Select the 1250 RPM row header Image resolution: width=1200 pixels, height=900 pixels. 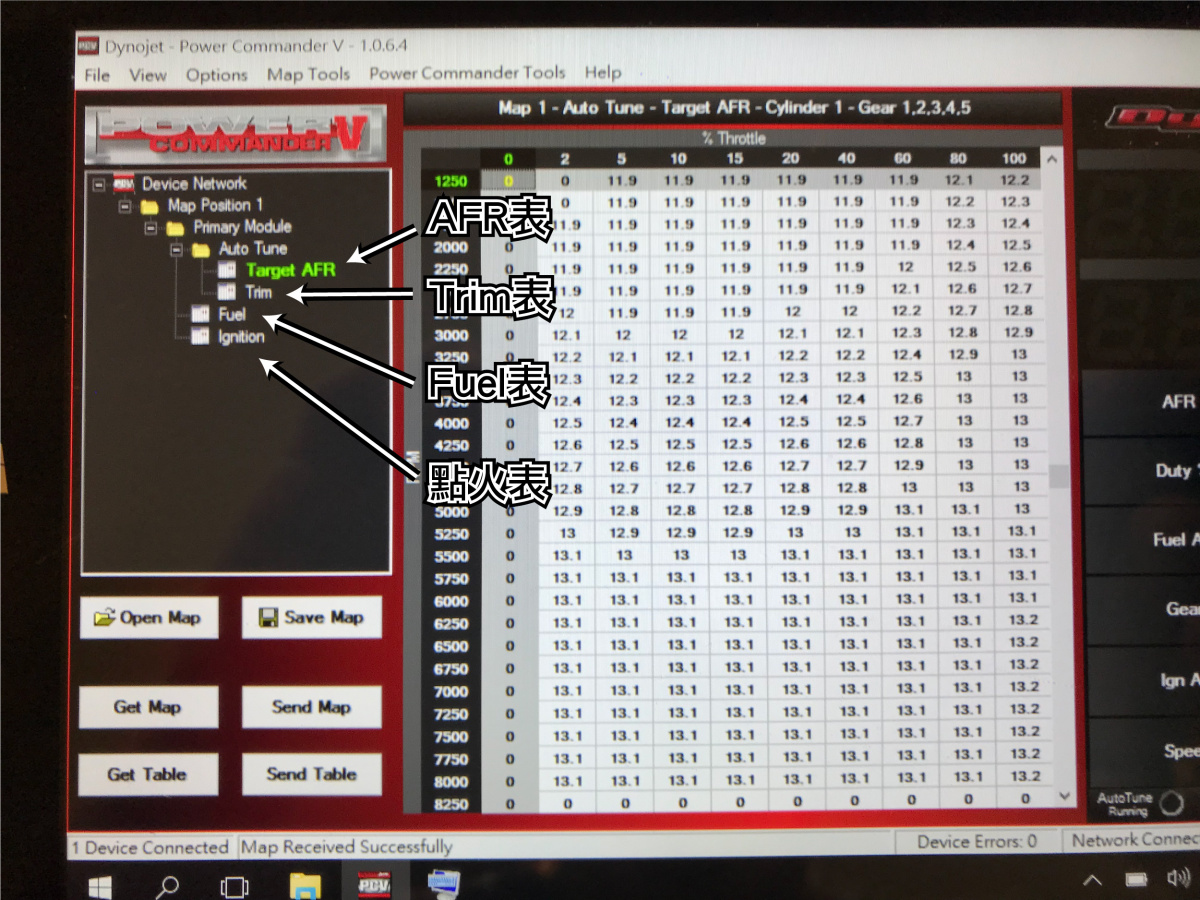451,181
